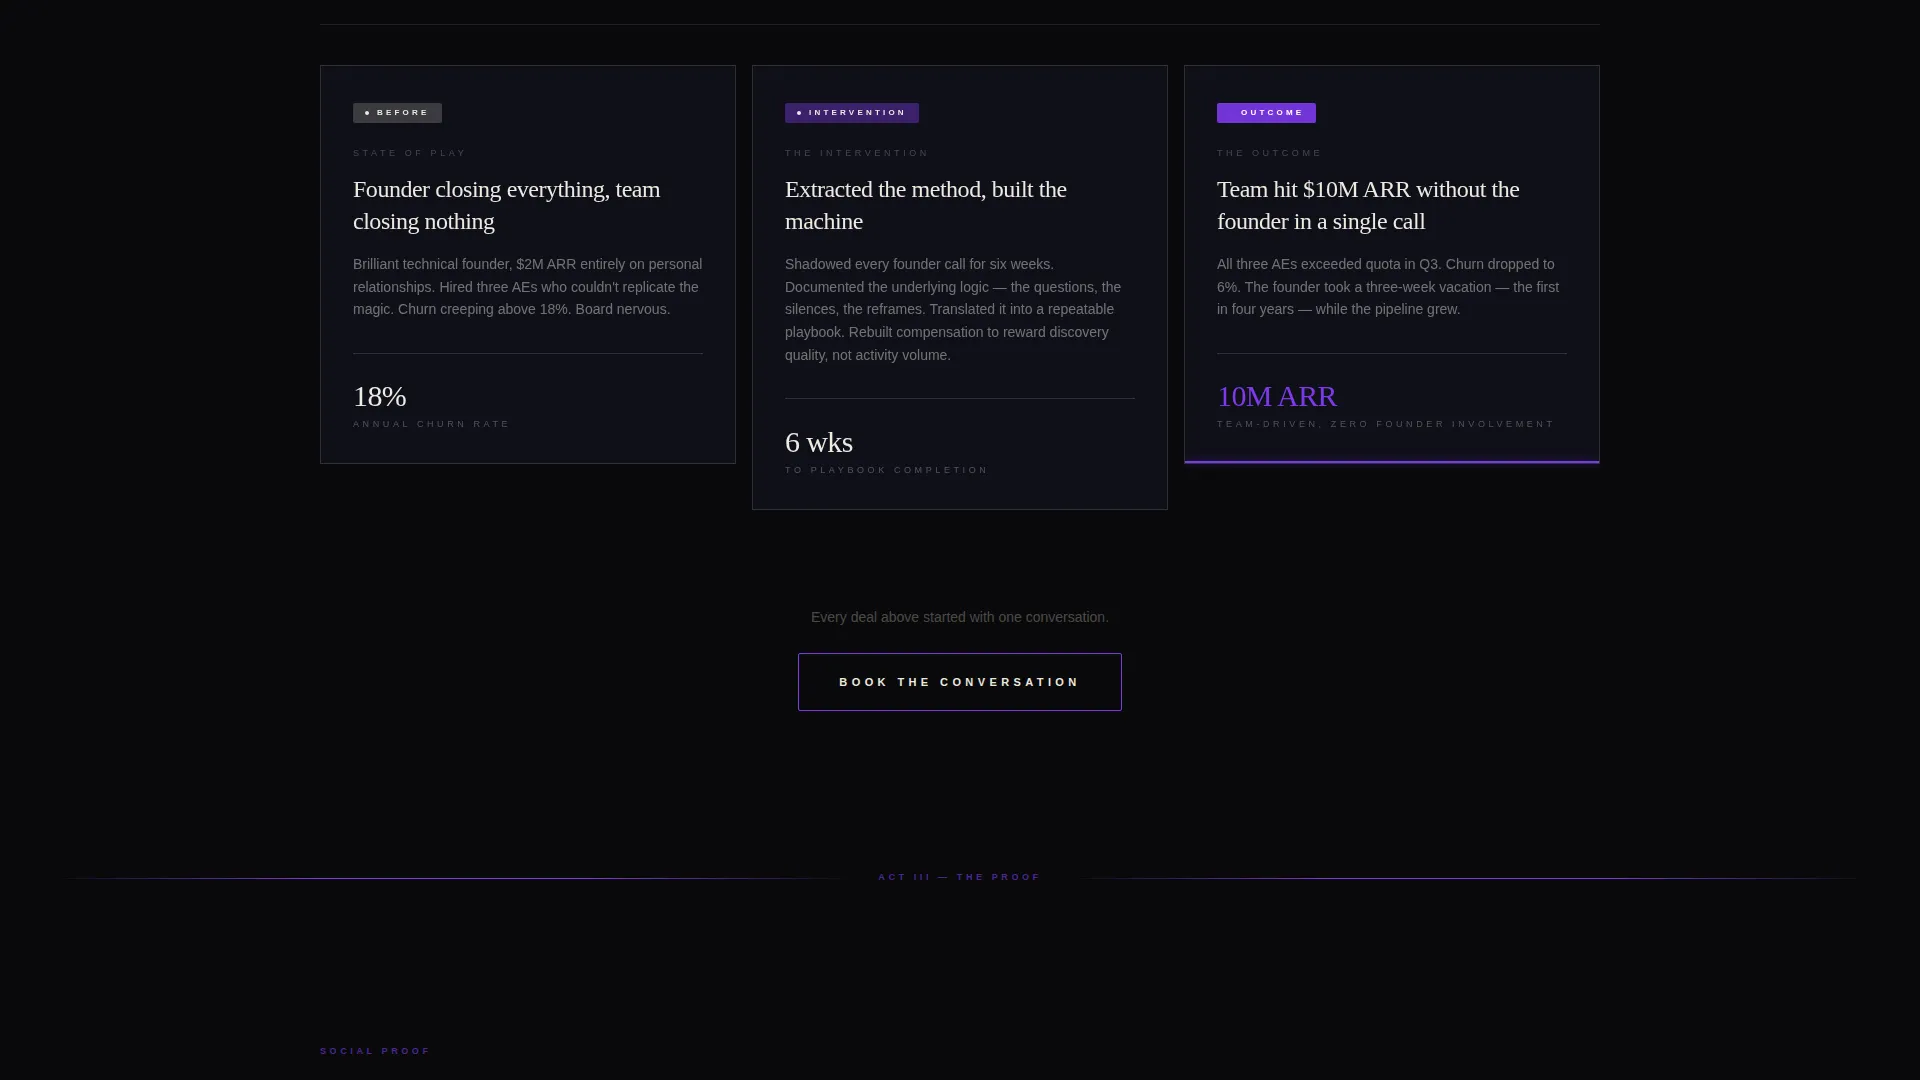Click the Book the Conversation button
The width and height of the screenshot is (1920, 1080).
[960, 682]
